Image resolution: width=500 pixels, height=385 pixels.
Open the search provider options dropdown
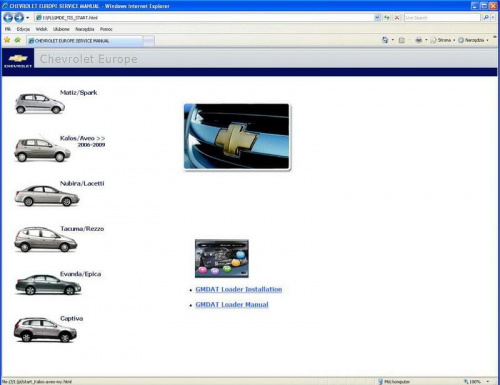[x=493, y=17]
